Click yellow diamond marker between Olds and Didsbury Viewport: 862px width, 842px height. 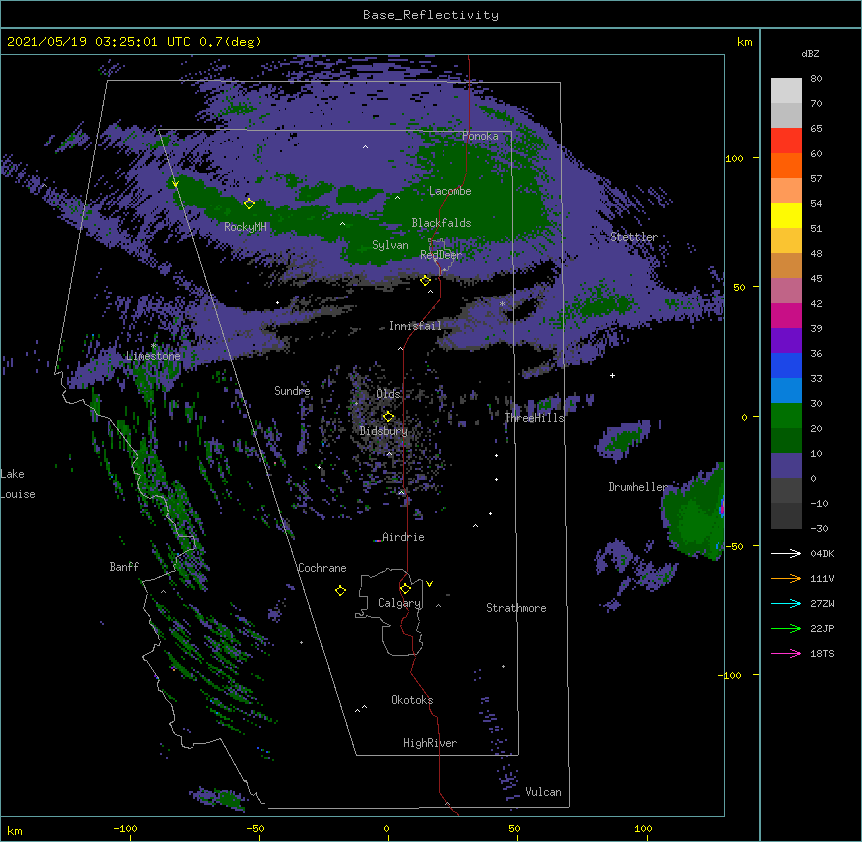pyautogui.click(x=388, y=416)
